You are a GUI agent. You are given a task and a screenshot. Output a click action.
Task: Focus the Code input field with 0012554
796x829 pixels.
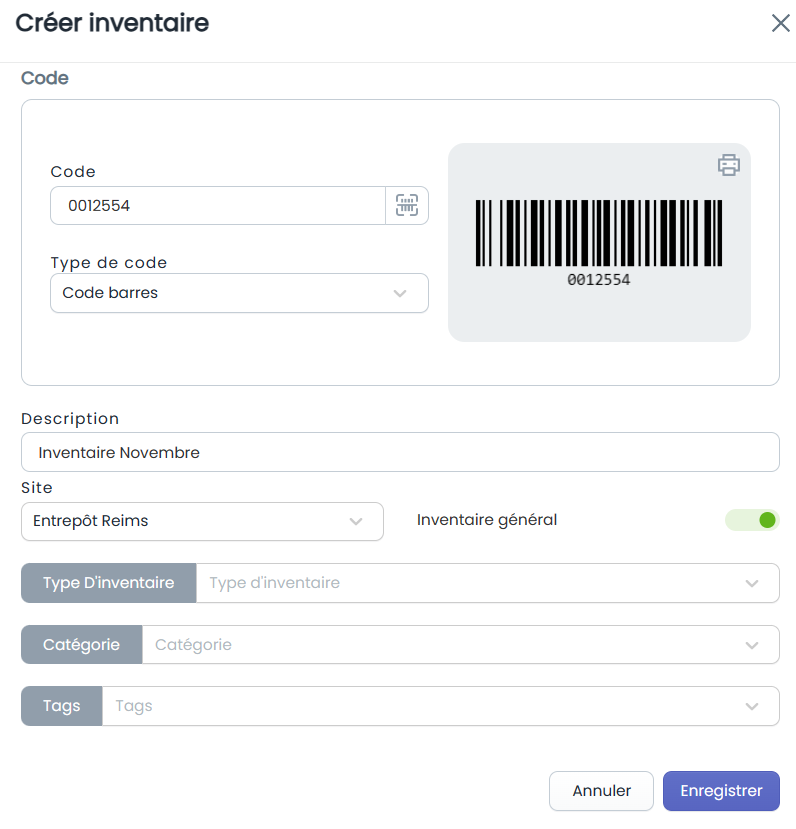pyautogui.click(x=218, y=205)
